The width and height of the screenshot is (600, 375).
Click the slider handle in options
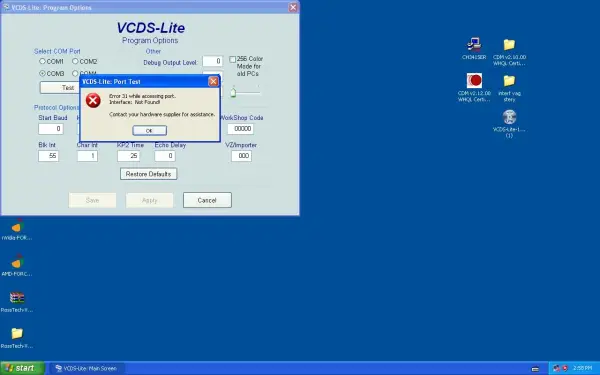pyautogui.click(x=233, y=93)
